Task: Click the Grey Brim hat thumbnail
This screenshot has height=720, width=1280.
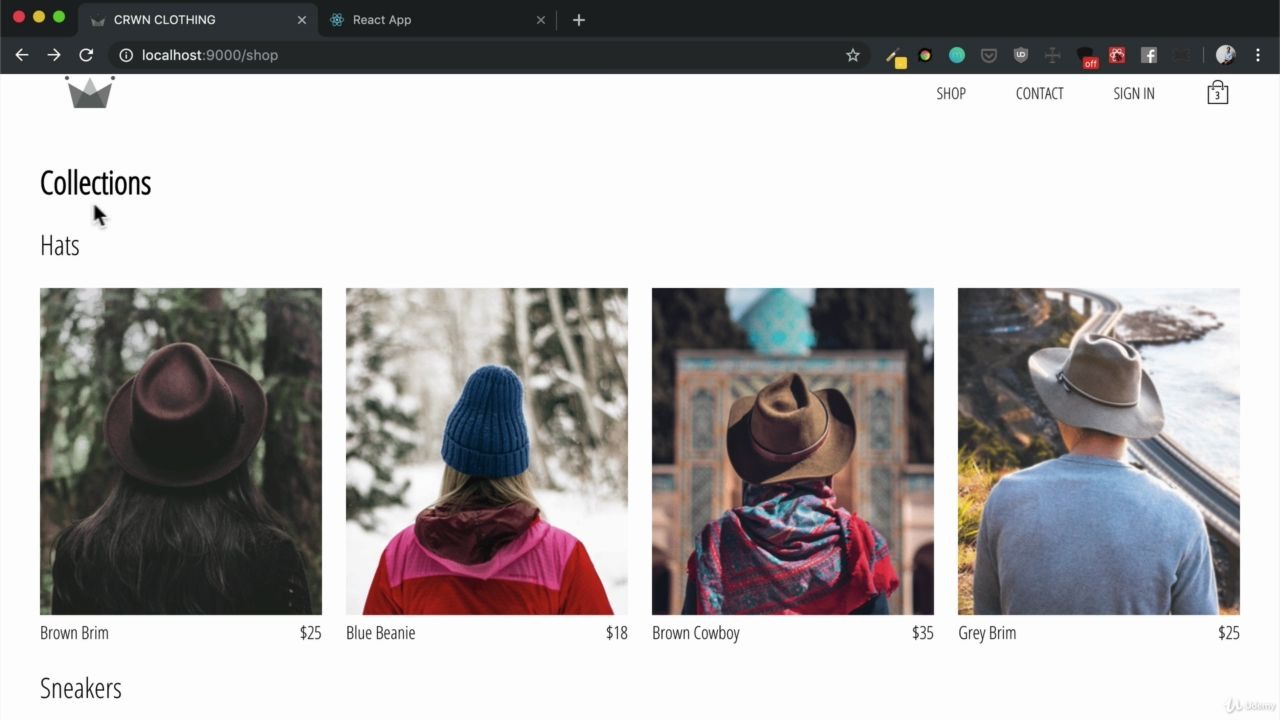Action: coord(1098,450)
